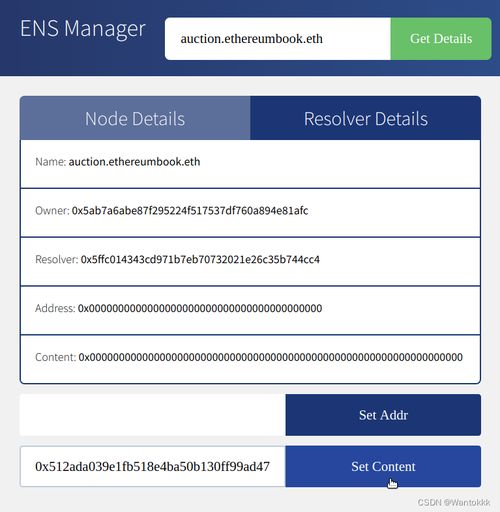Click the ENS Manager title
Screen dimensions: 500x512
pos(83,29)
